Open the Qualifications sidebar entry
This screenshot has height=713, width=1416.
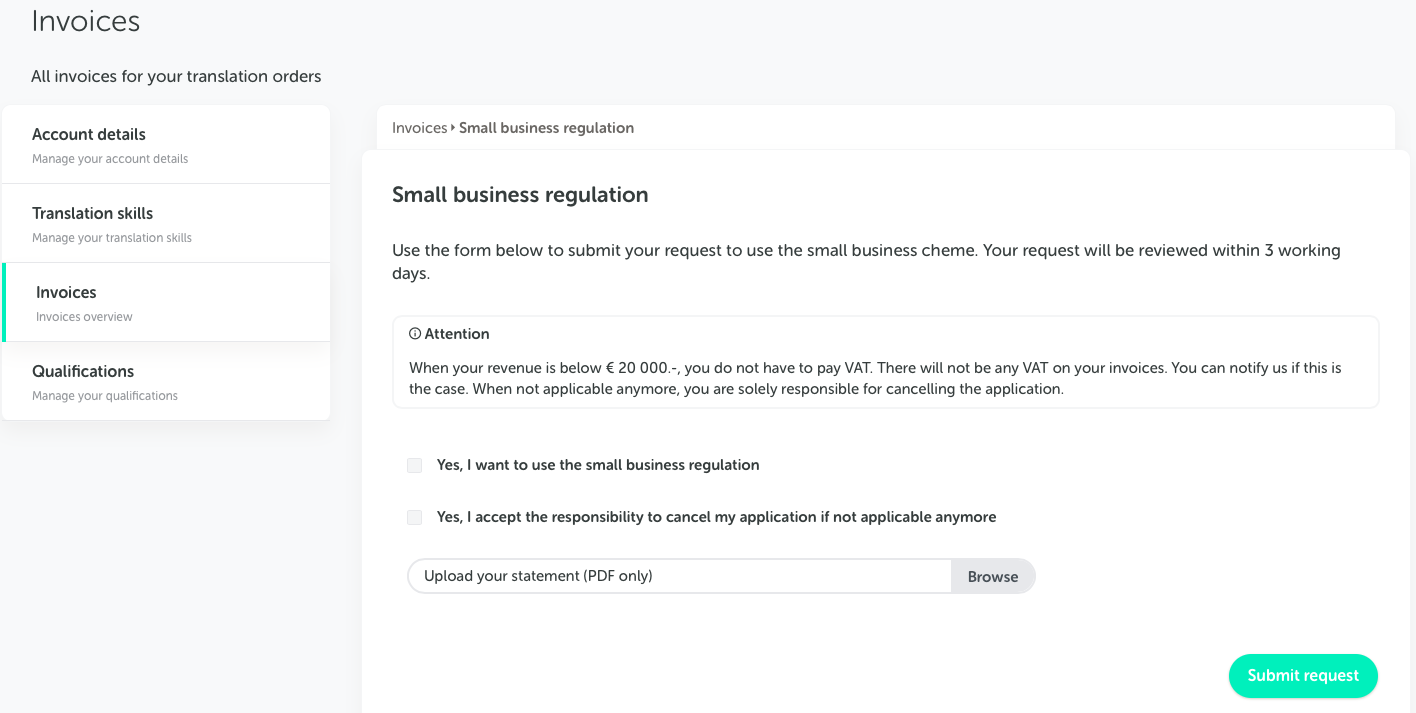(166, 382)
